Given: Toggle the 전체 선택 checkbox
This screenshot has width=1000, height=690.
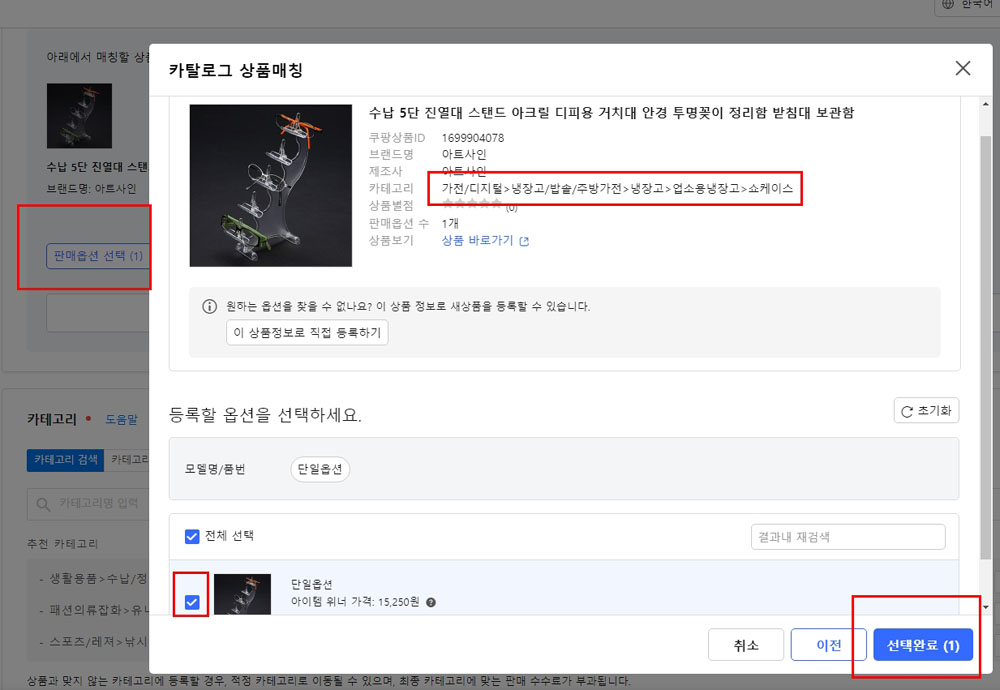Looking at the screenshot, I should [192, 536].
